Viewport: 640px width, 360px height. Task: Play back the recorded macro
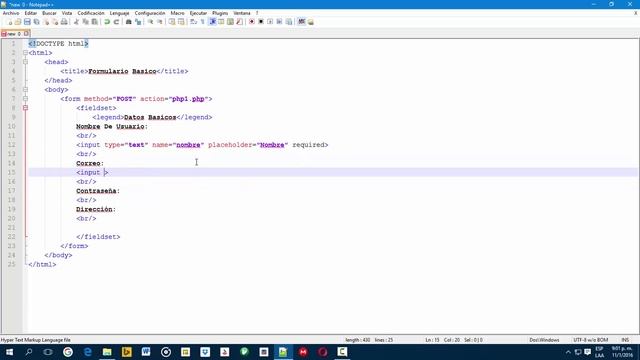(270, 22)
